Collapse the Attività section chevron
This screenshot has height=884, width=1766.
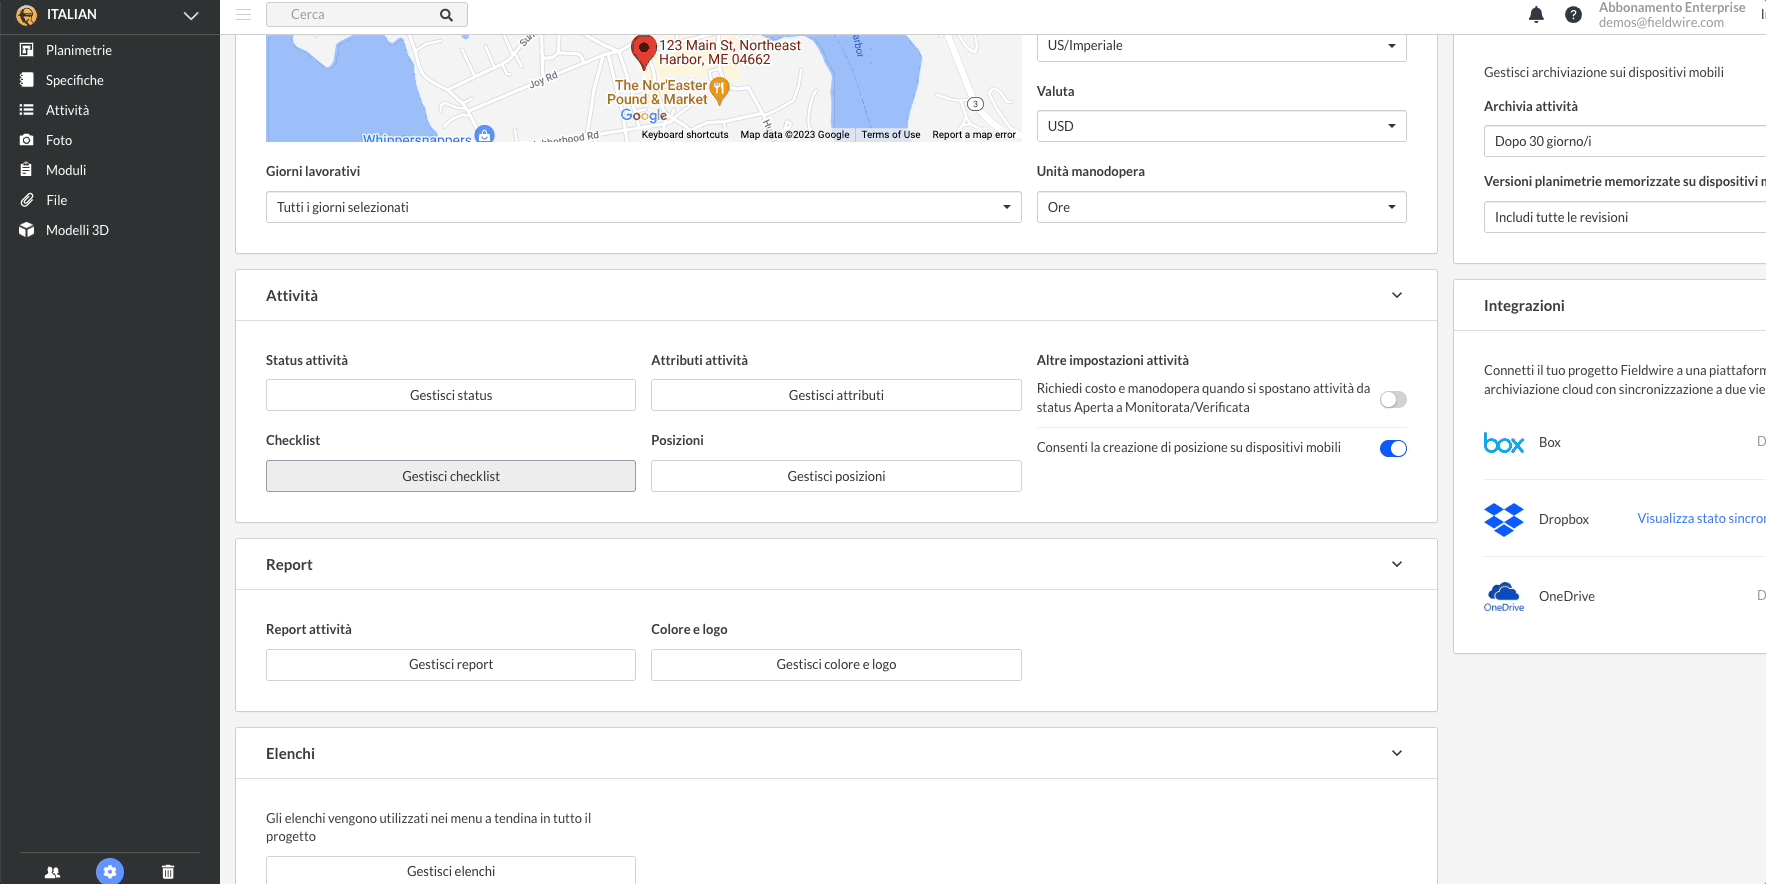click(x=1396, y=295)
